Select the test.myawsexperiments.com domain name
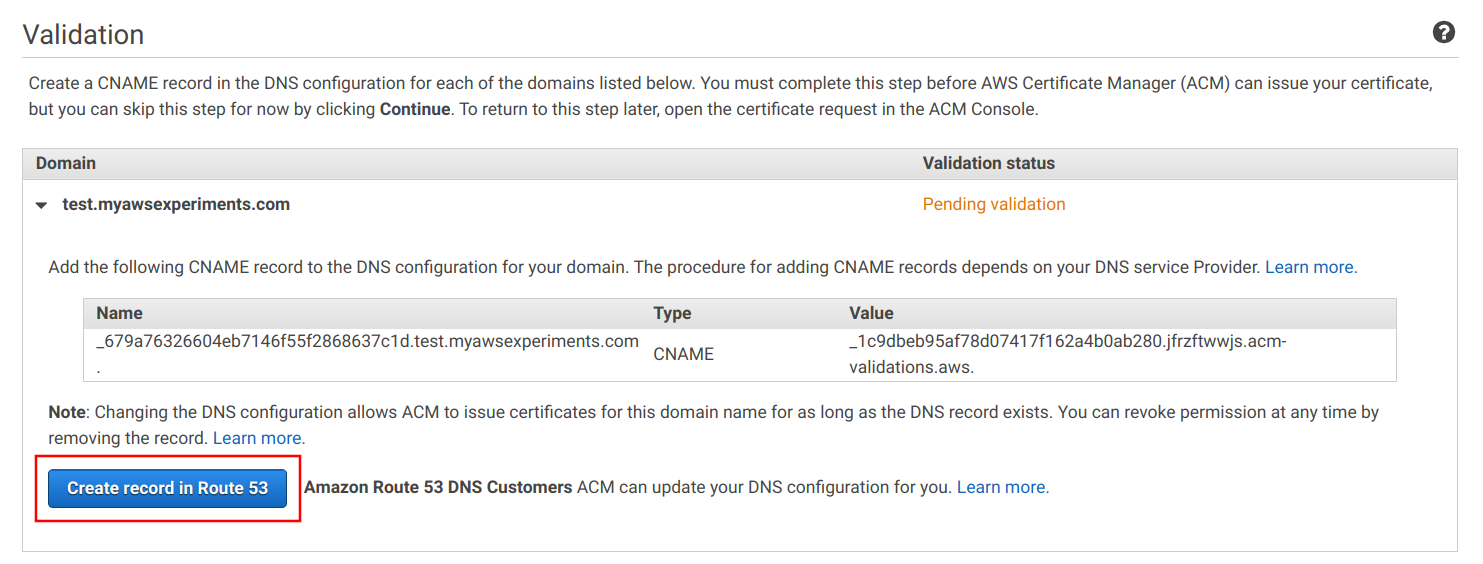 click(176, 204)
